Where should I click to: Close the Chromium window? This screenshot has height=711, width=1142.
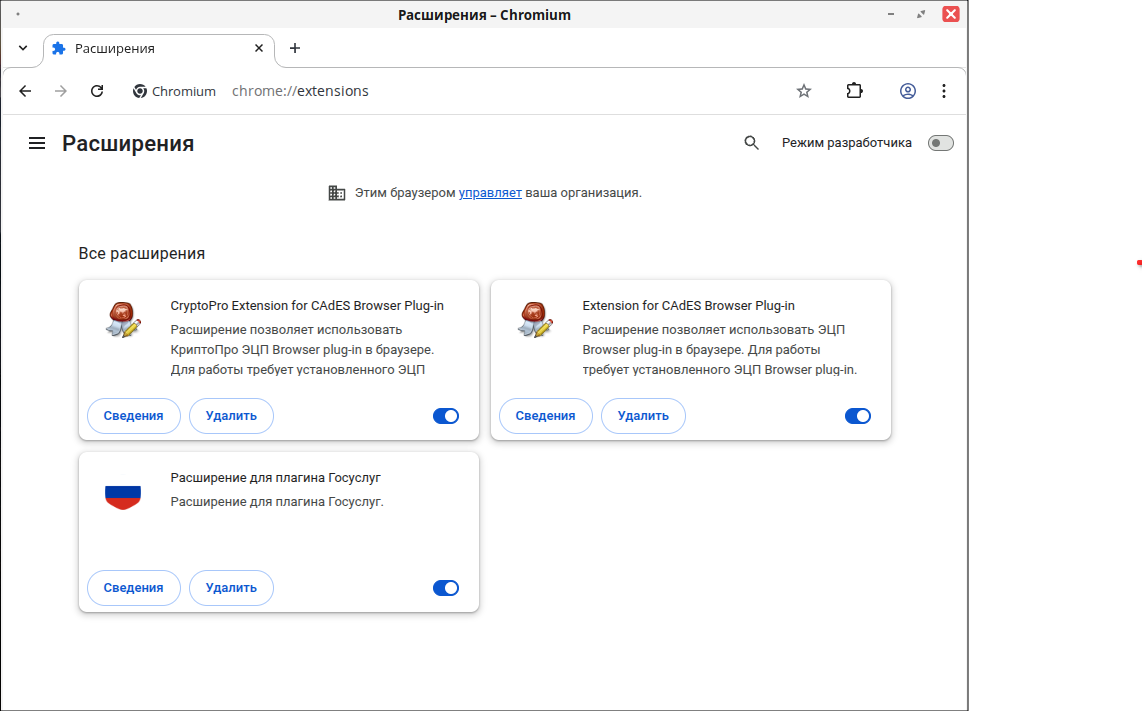click(950, 14)
